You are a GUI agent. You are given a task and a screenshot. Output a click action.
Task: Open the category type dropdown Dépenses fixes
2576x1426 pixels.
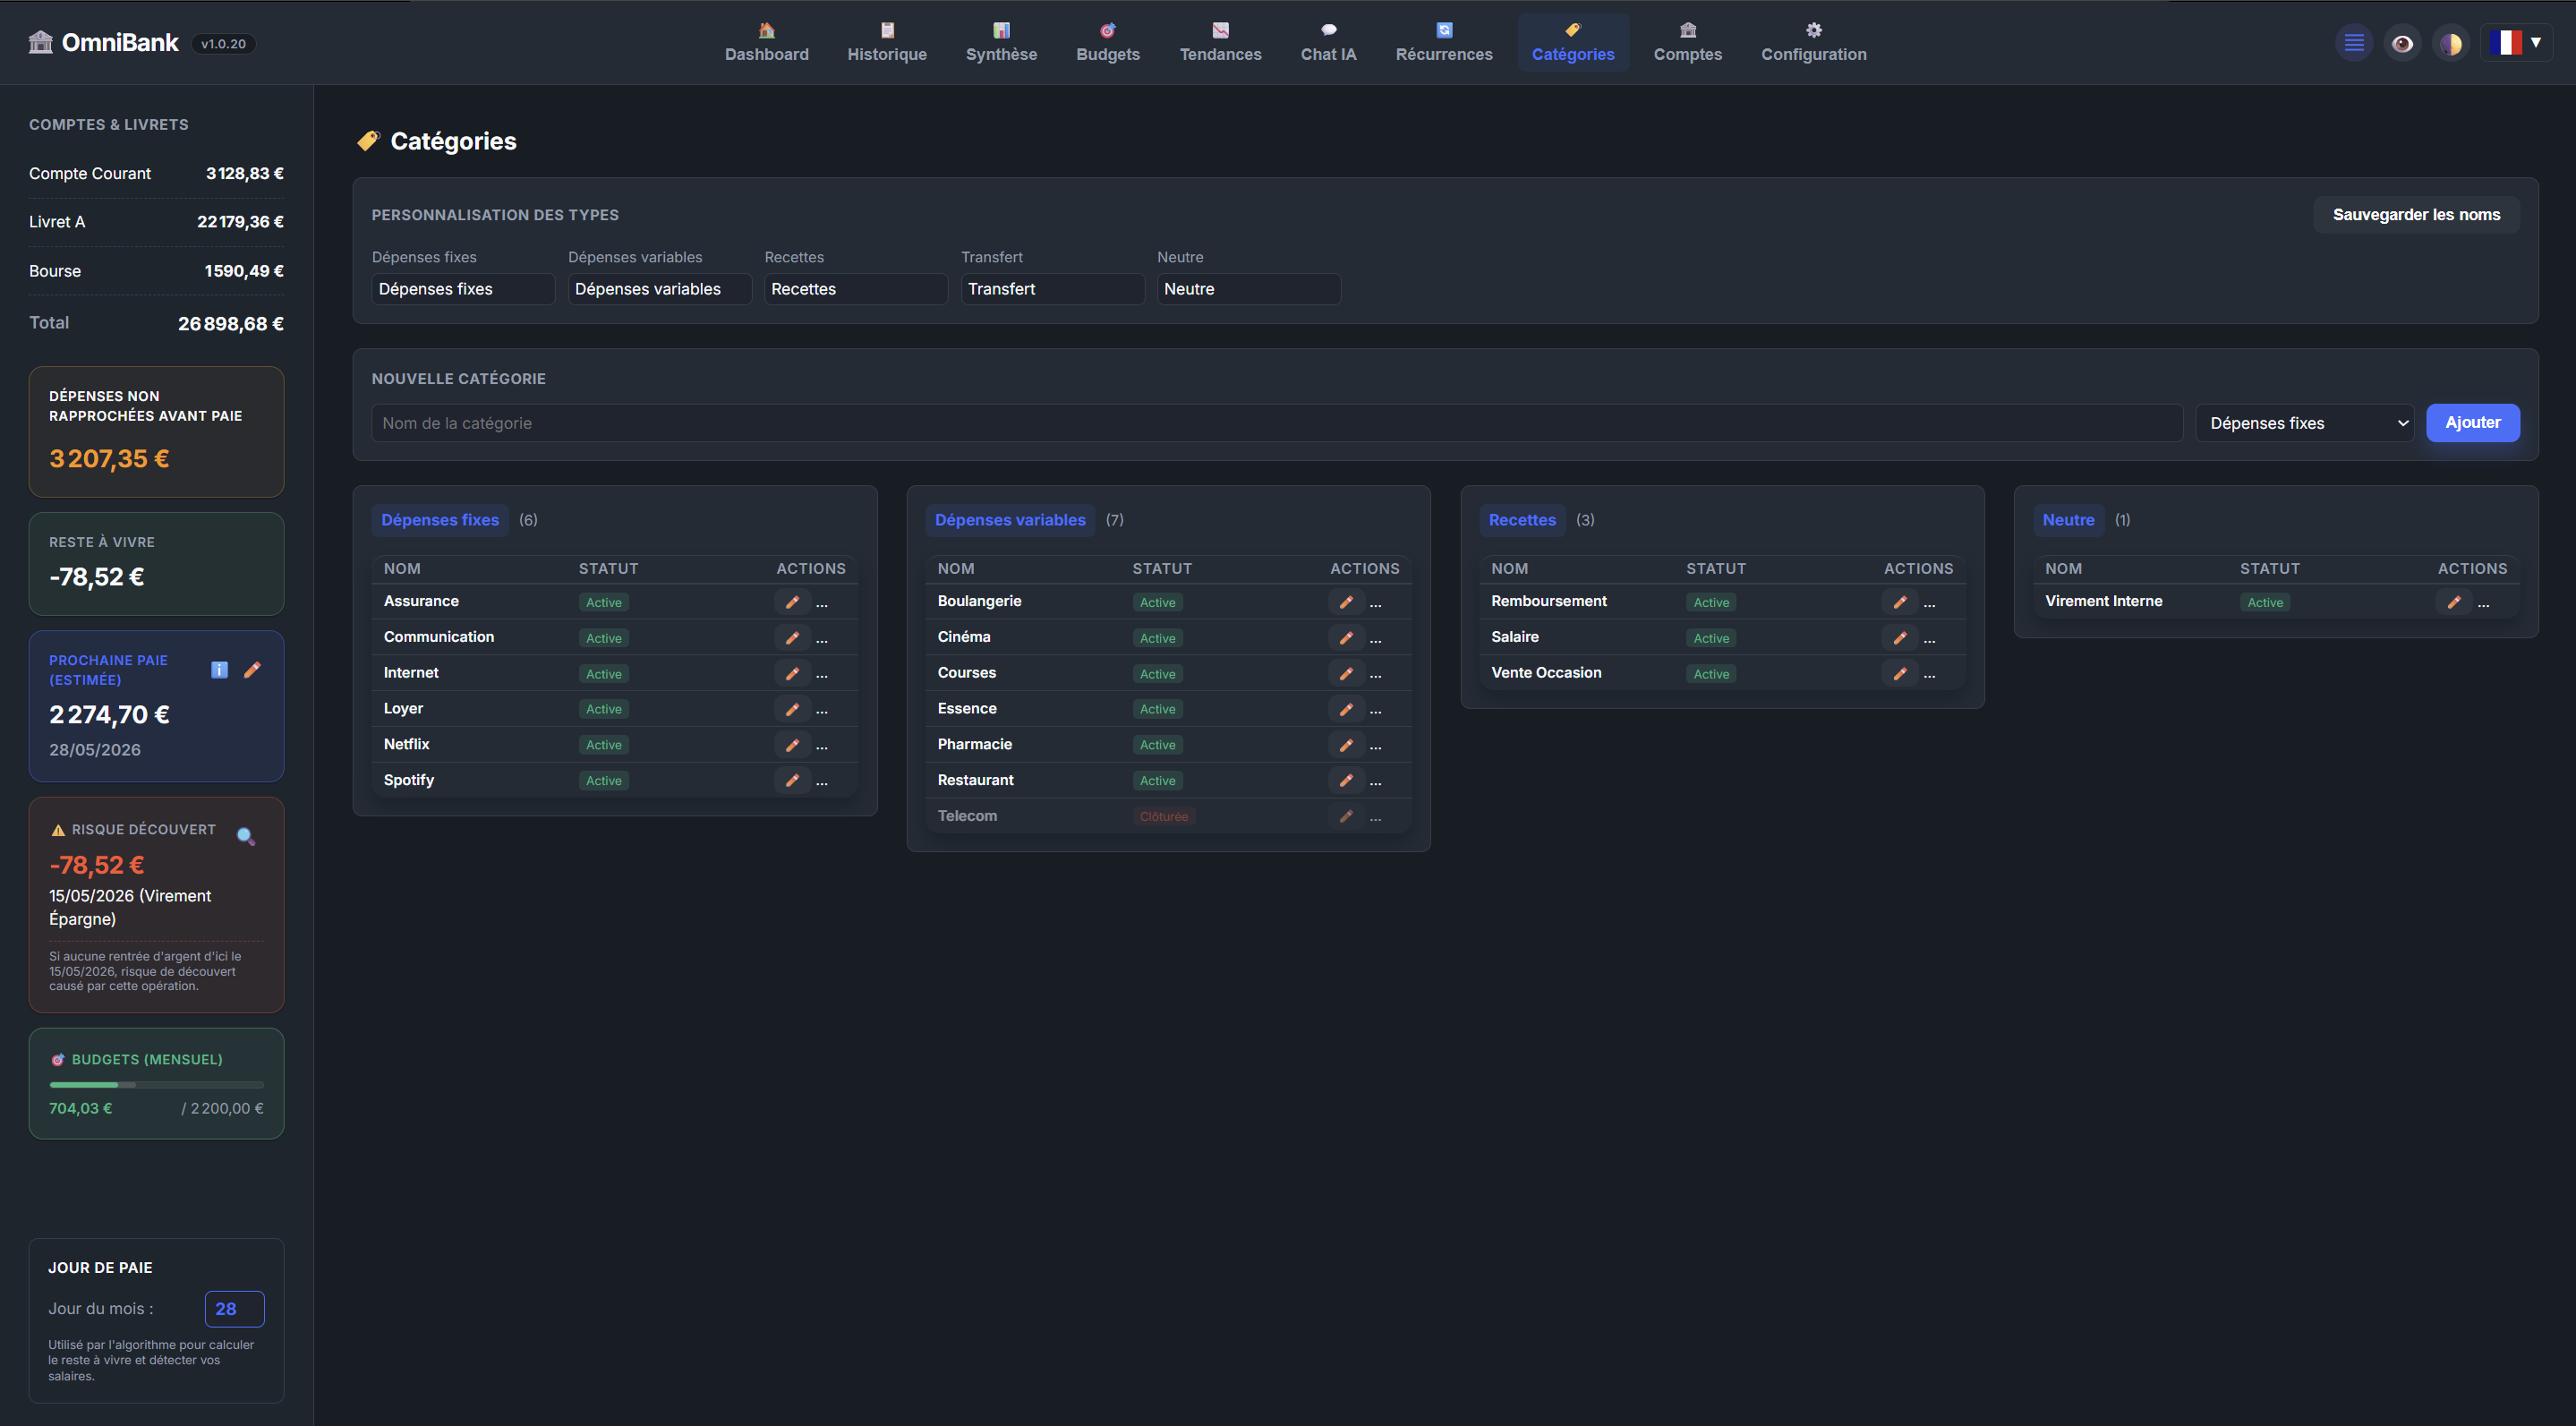tap(2304, 423)
